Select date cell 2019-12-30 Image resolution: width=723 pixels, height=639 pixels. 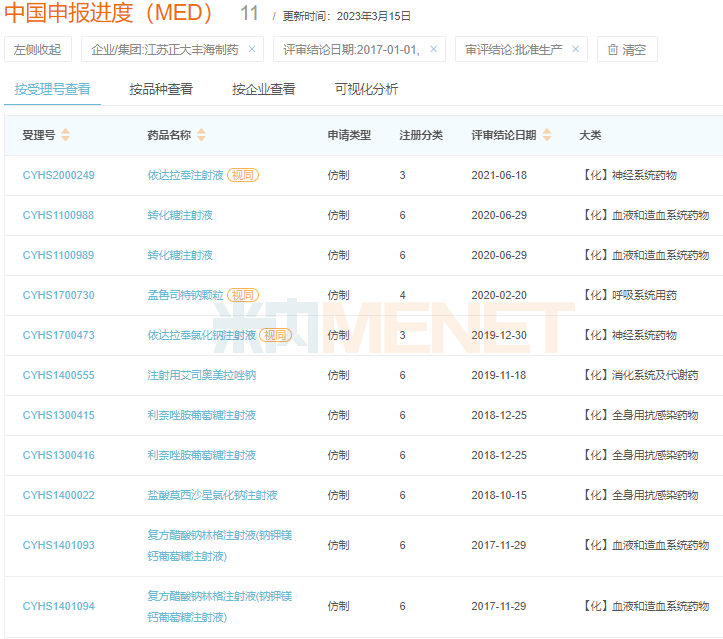tap(499, 335)
